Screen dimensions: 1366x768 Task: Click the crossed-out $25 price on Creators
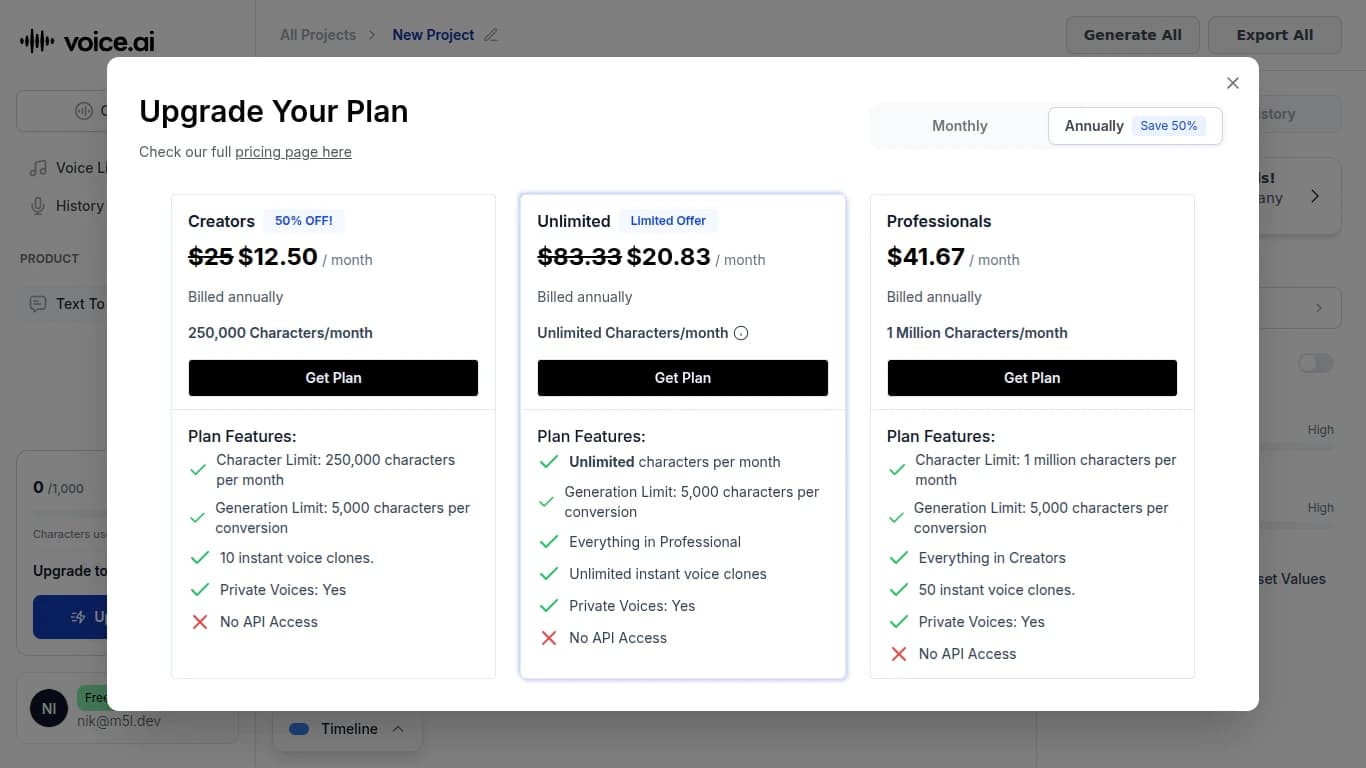coord(211,257)
